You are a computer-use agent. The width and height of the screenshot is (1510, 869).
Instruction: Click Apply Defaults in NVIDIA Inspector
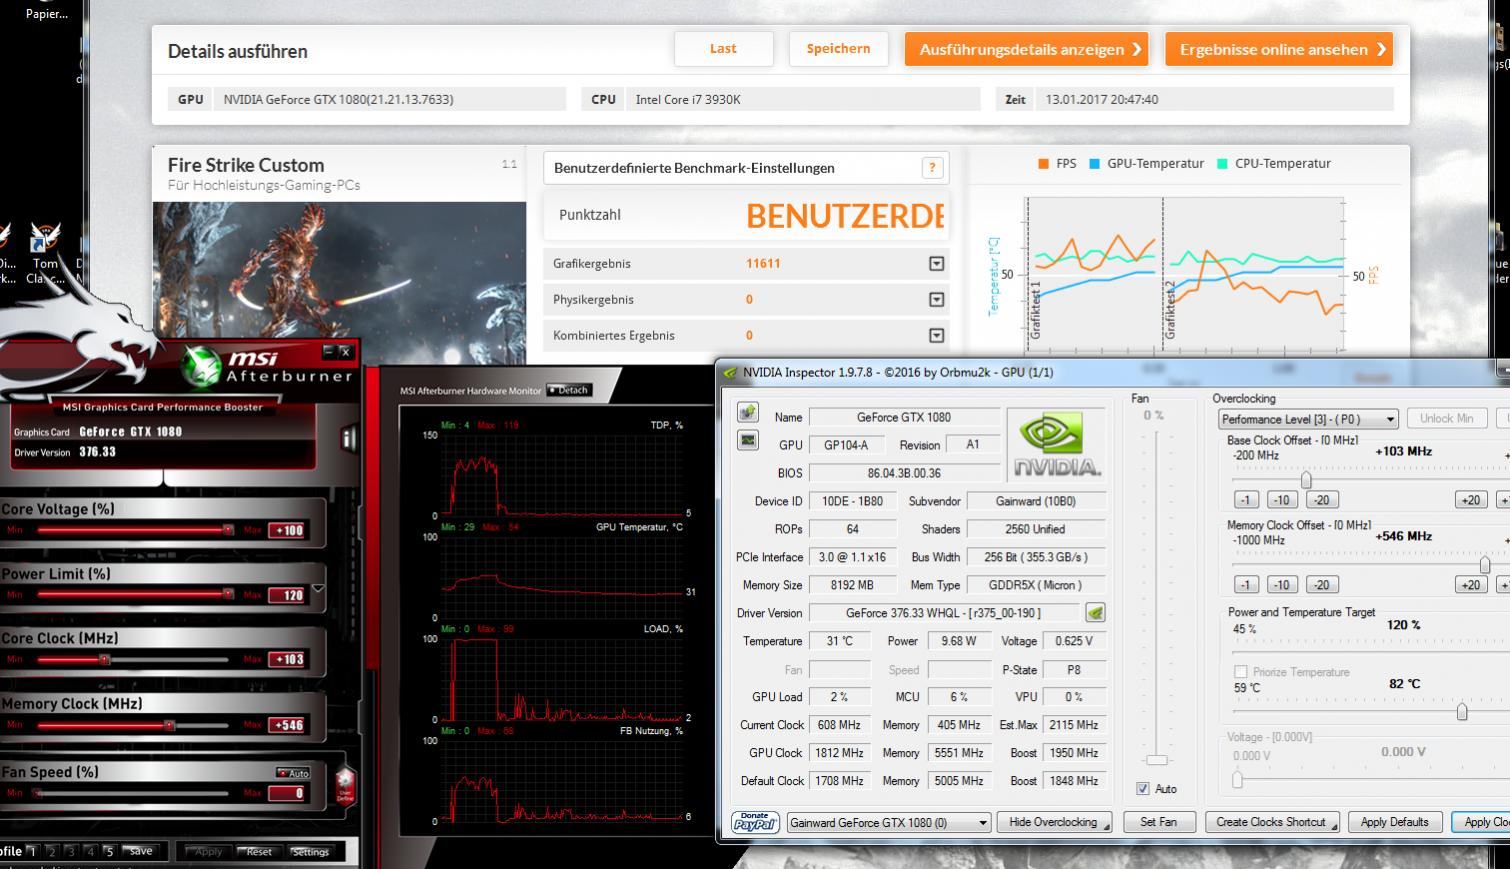pos(1394,822)
